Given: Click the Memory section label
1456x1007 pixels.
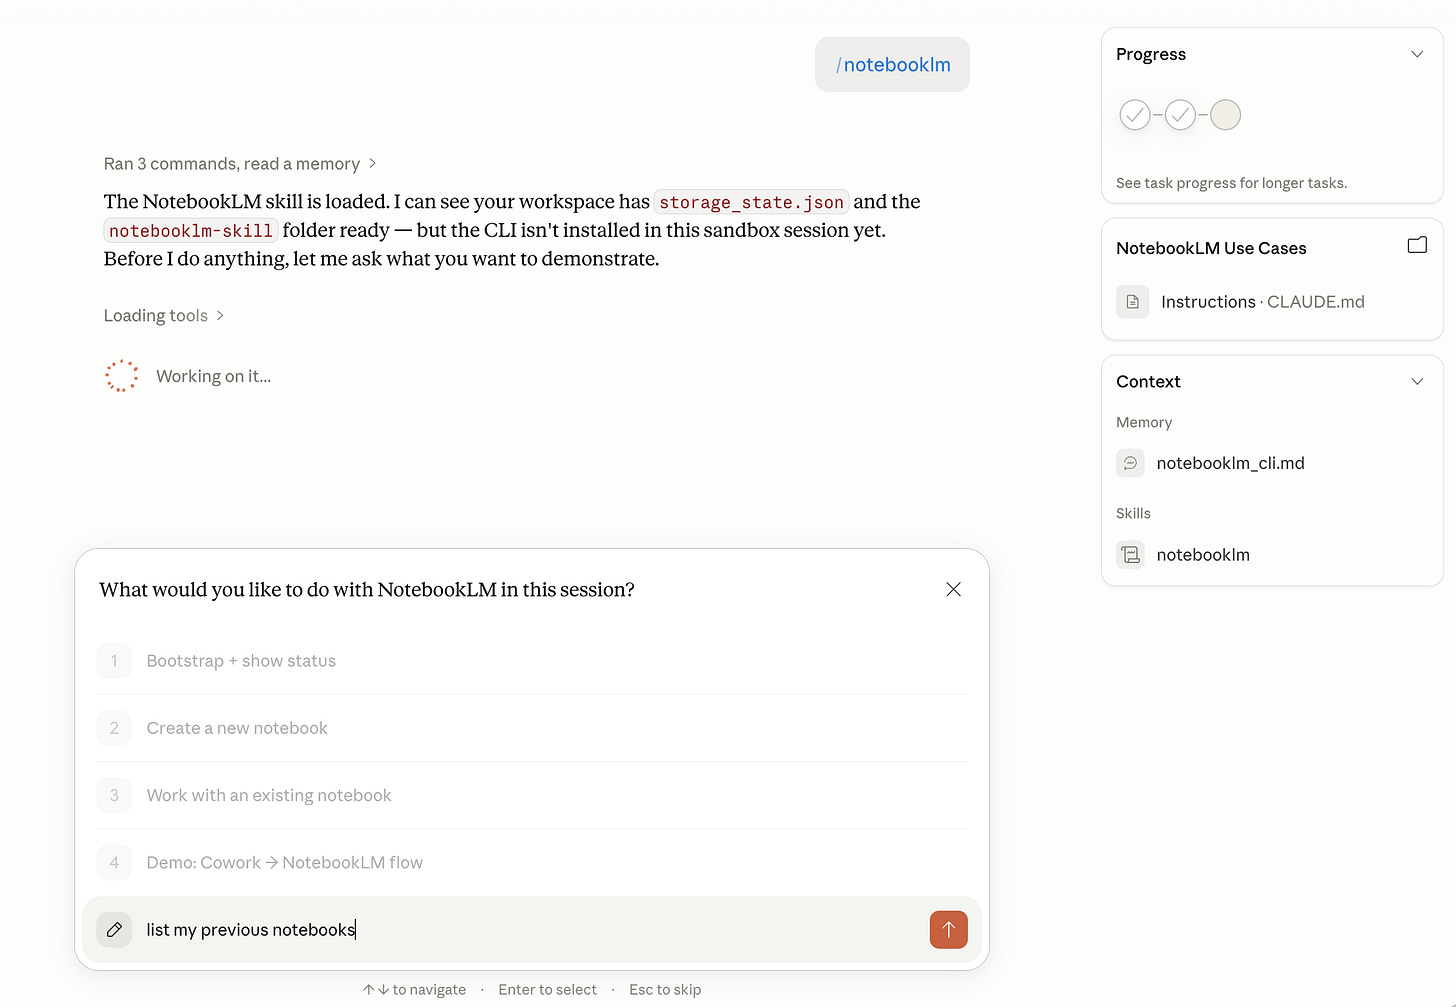Looking at the screenshot, I should (1144, 422).
